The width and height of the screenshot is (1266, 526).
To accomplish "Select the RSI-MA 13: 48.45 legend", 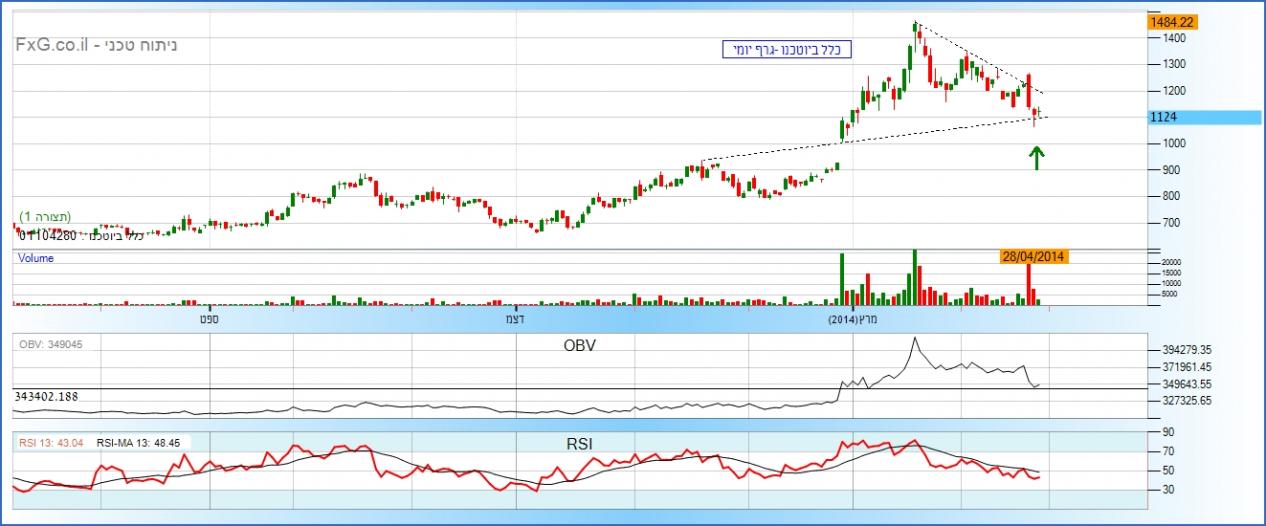I will click(142, 441).
